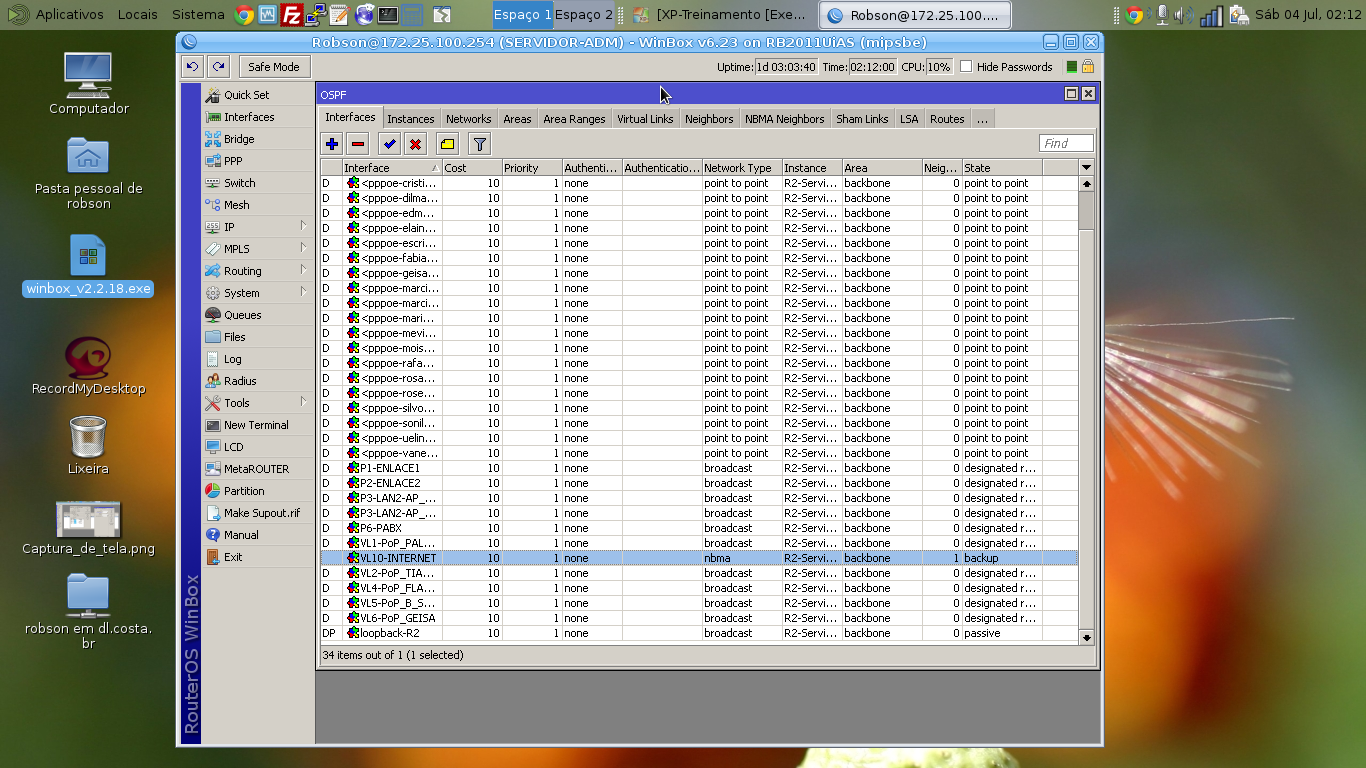Switch to the Areas tab

(518, 119)
